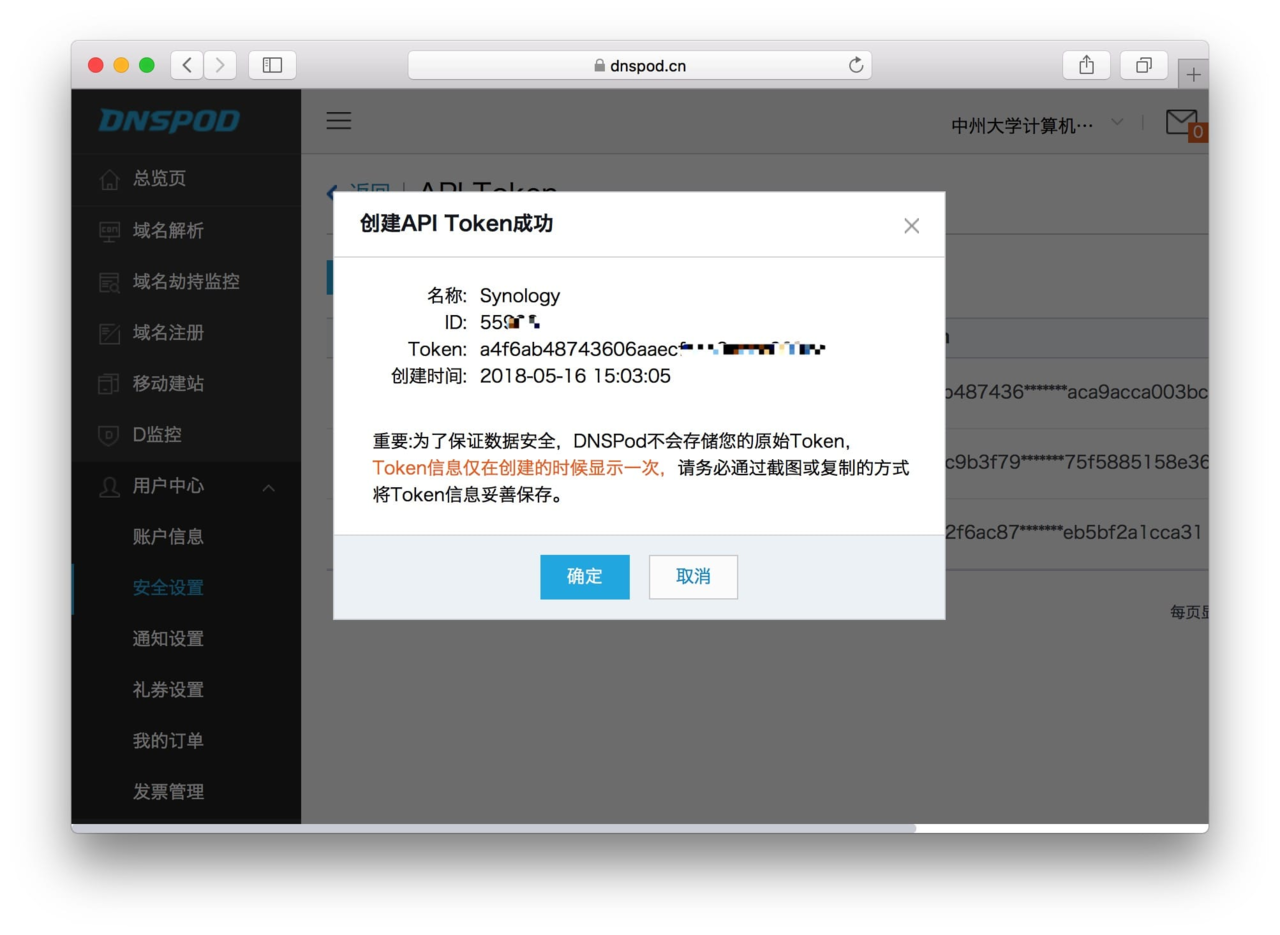Click the 域名注册 edit icon
Viewport: 1280px width, 935px height.
(x=109, y=334)
